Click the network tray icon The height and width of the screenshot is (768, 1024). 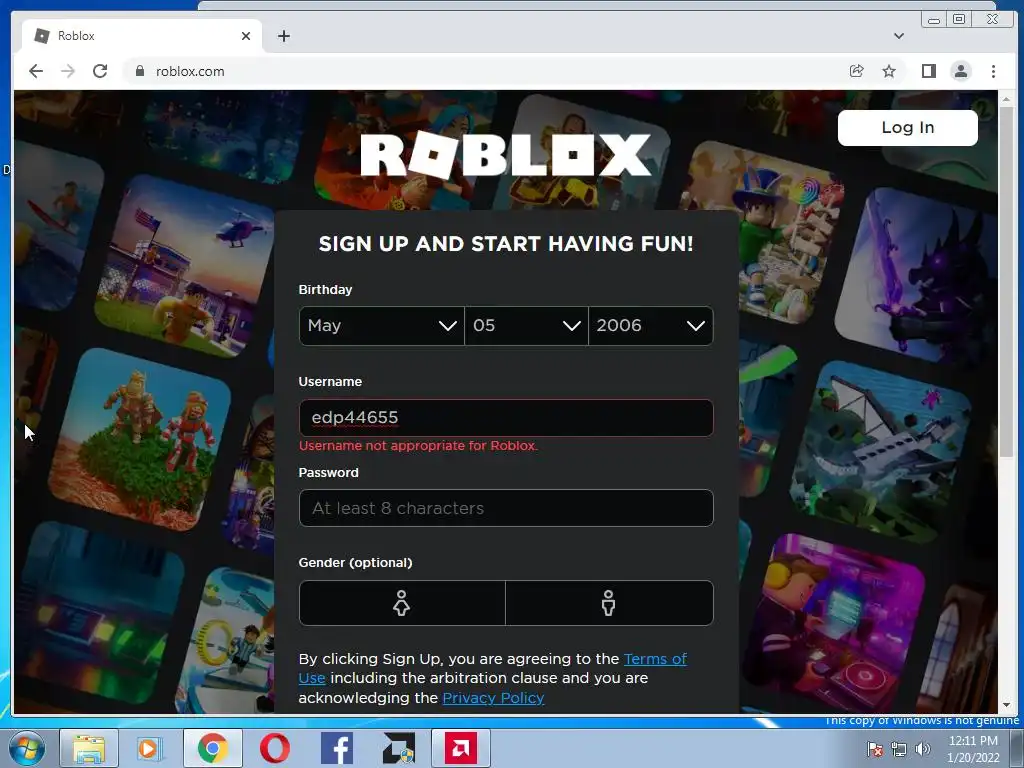[x=899, y=750]
